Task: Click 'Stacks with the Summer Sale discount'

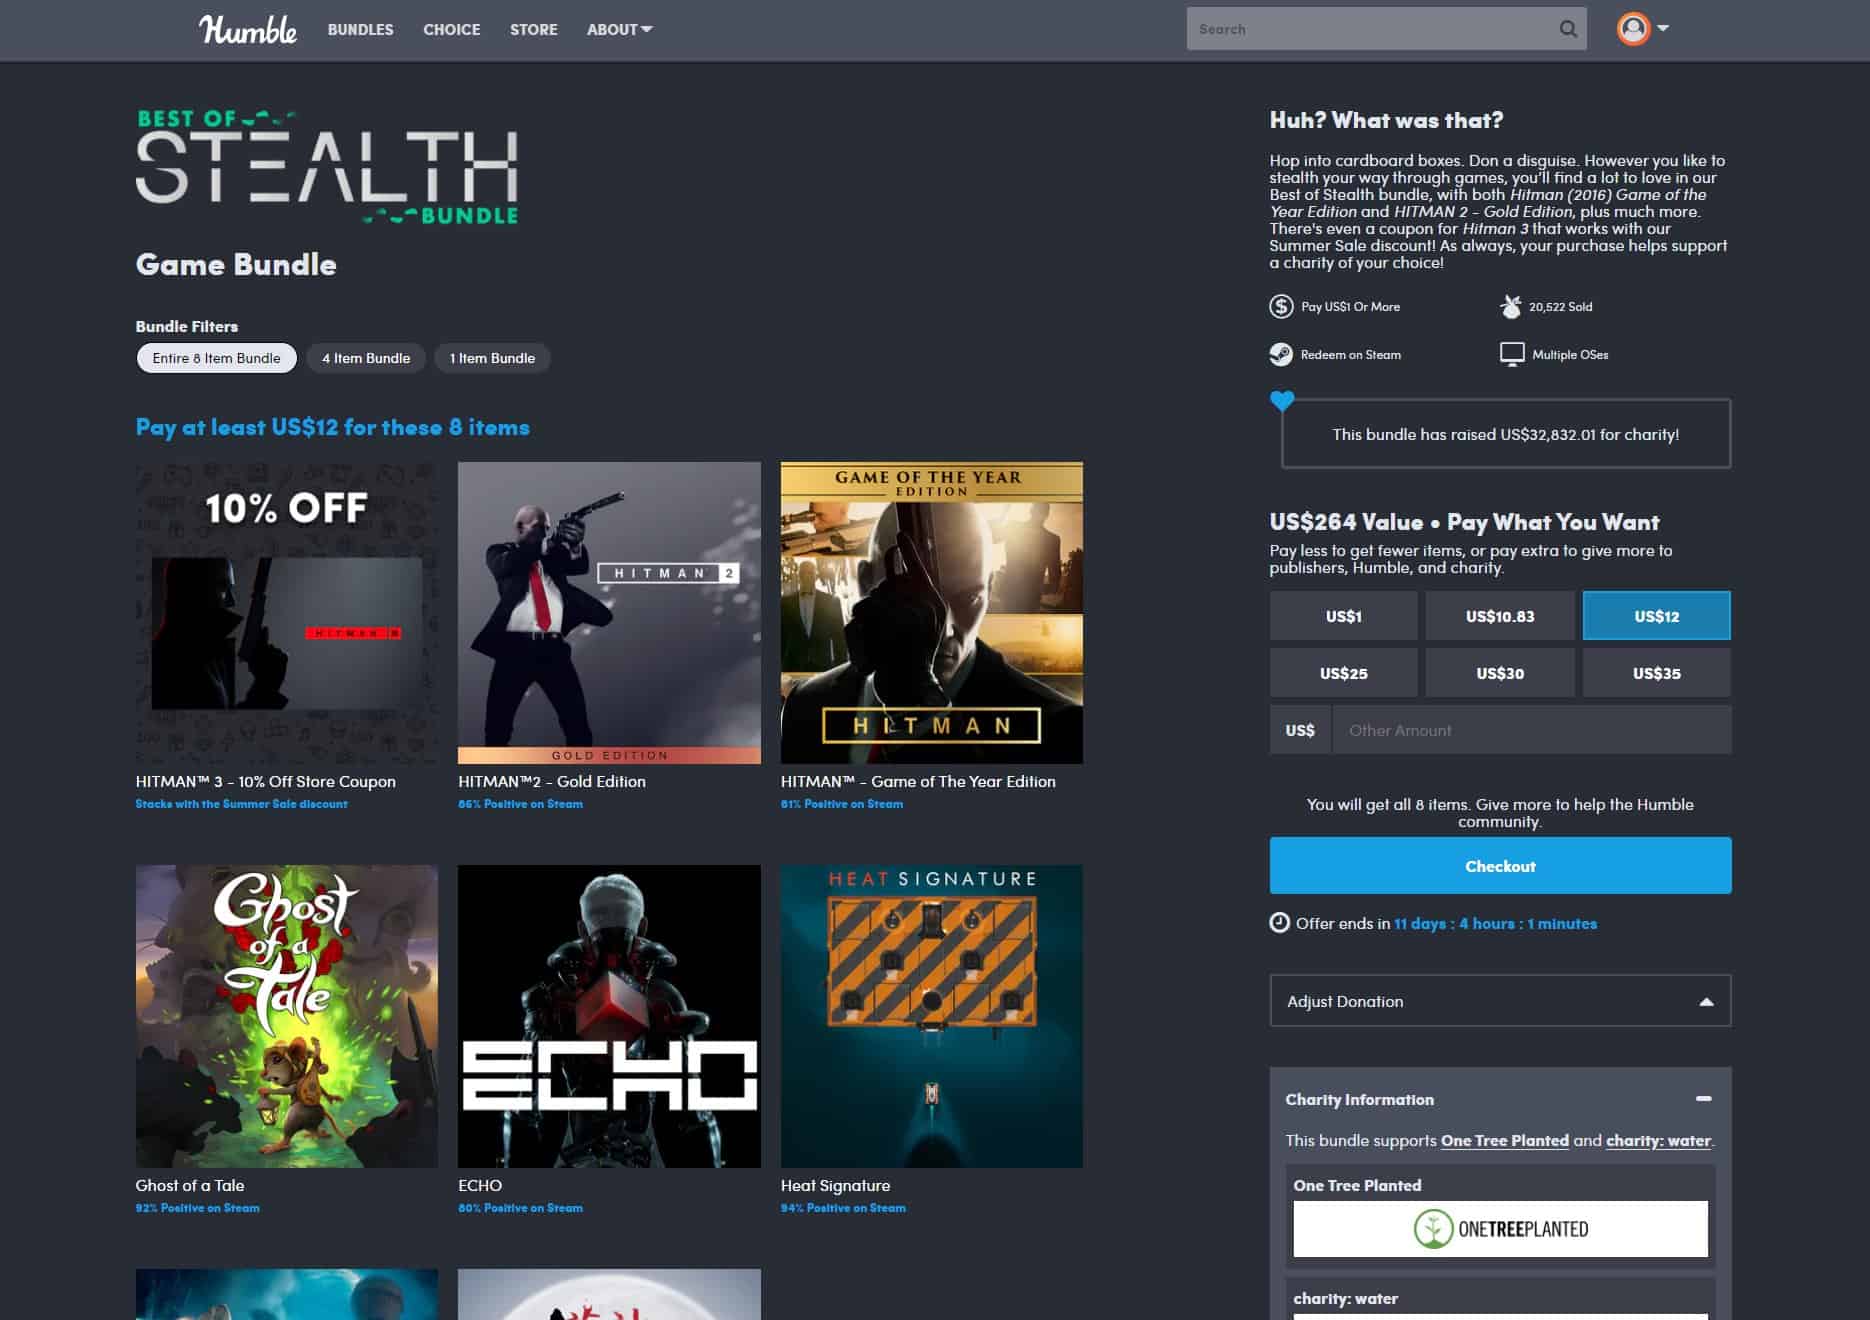Action: coord(241,804)
